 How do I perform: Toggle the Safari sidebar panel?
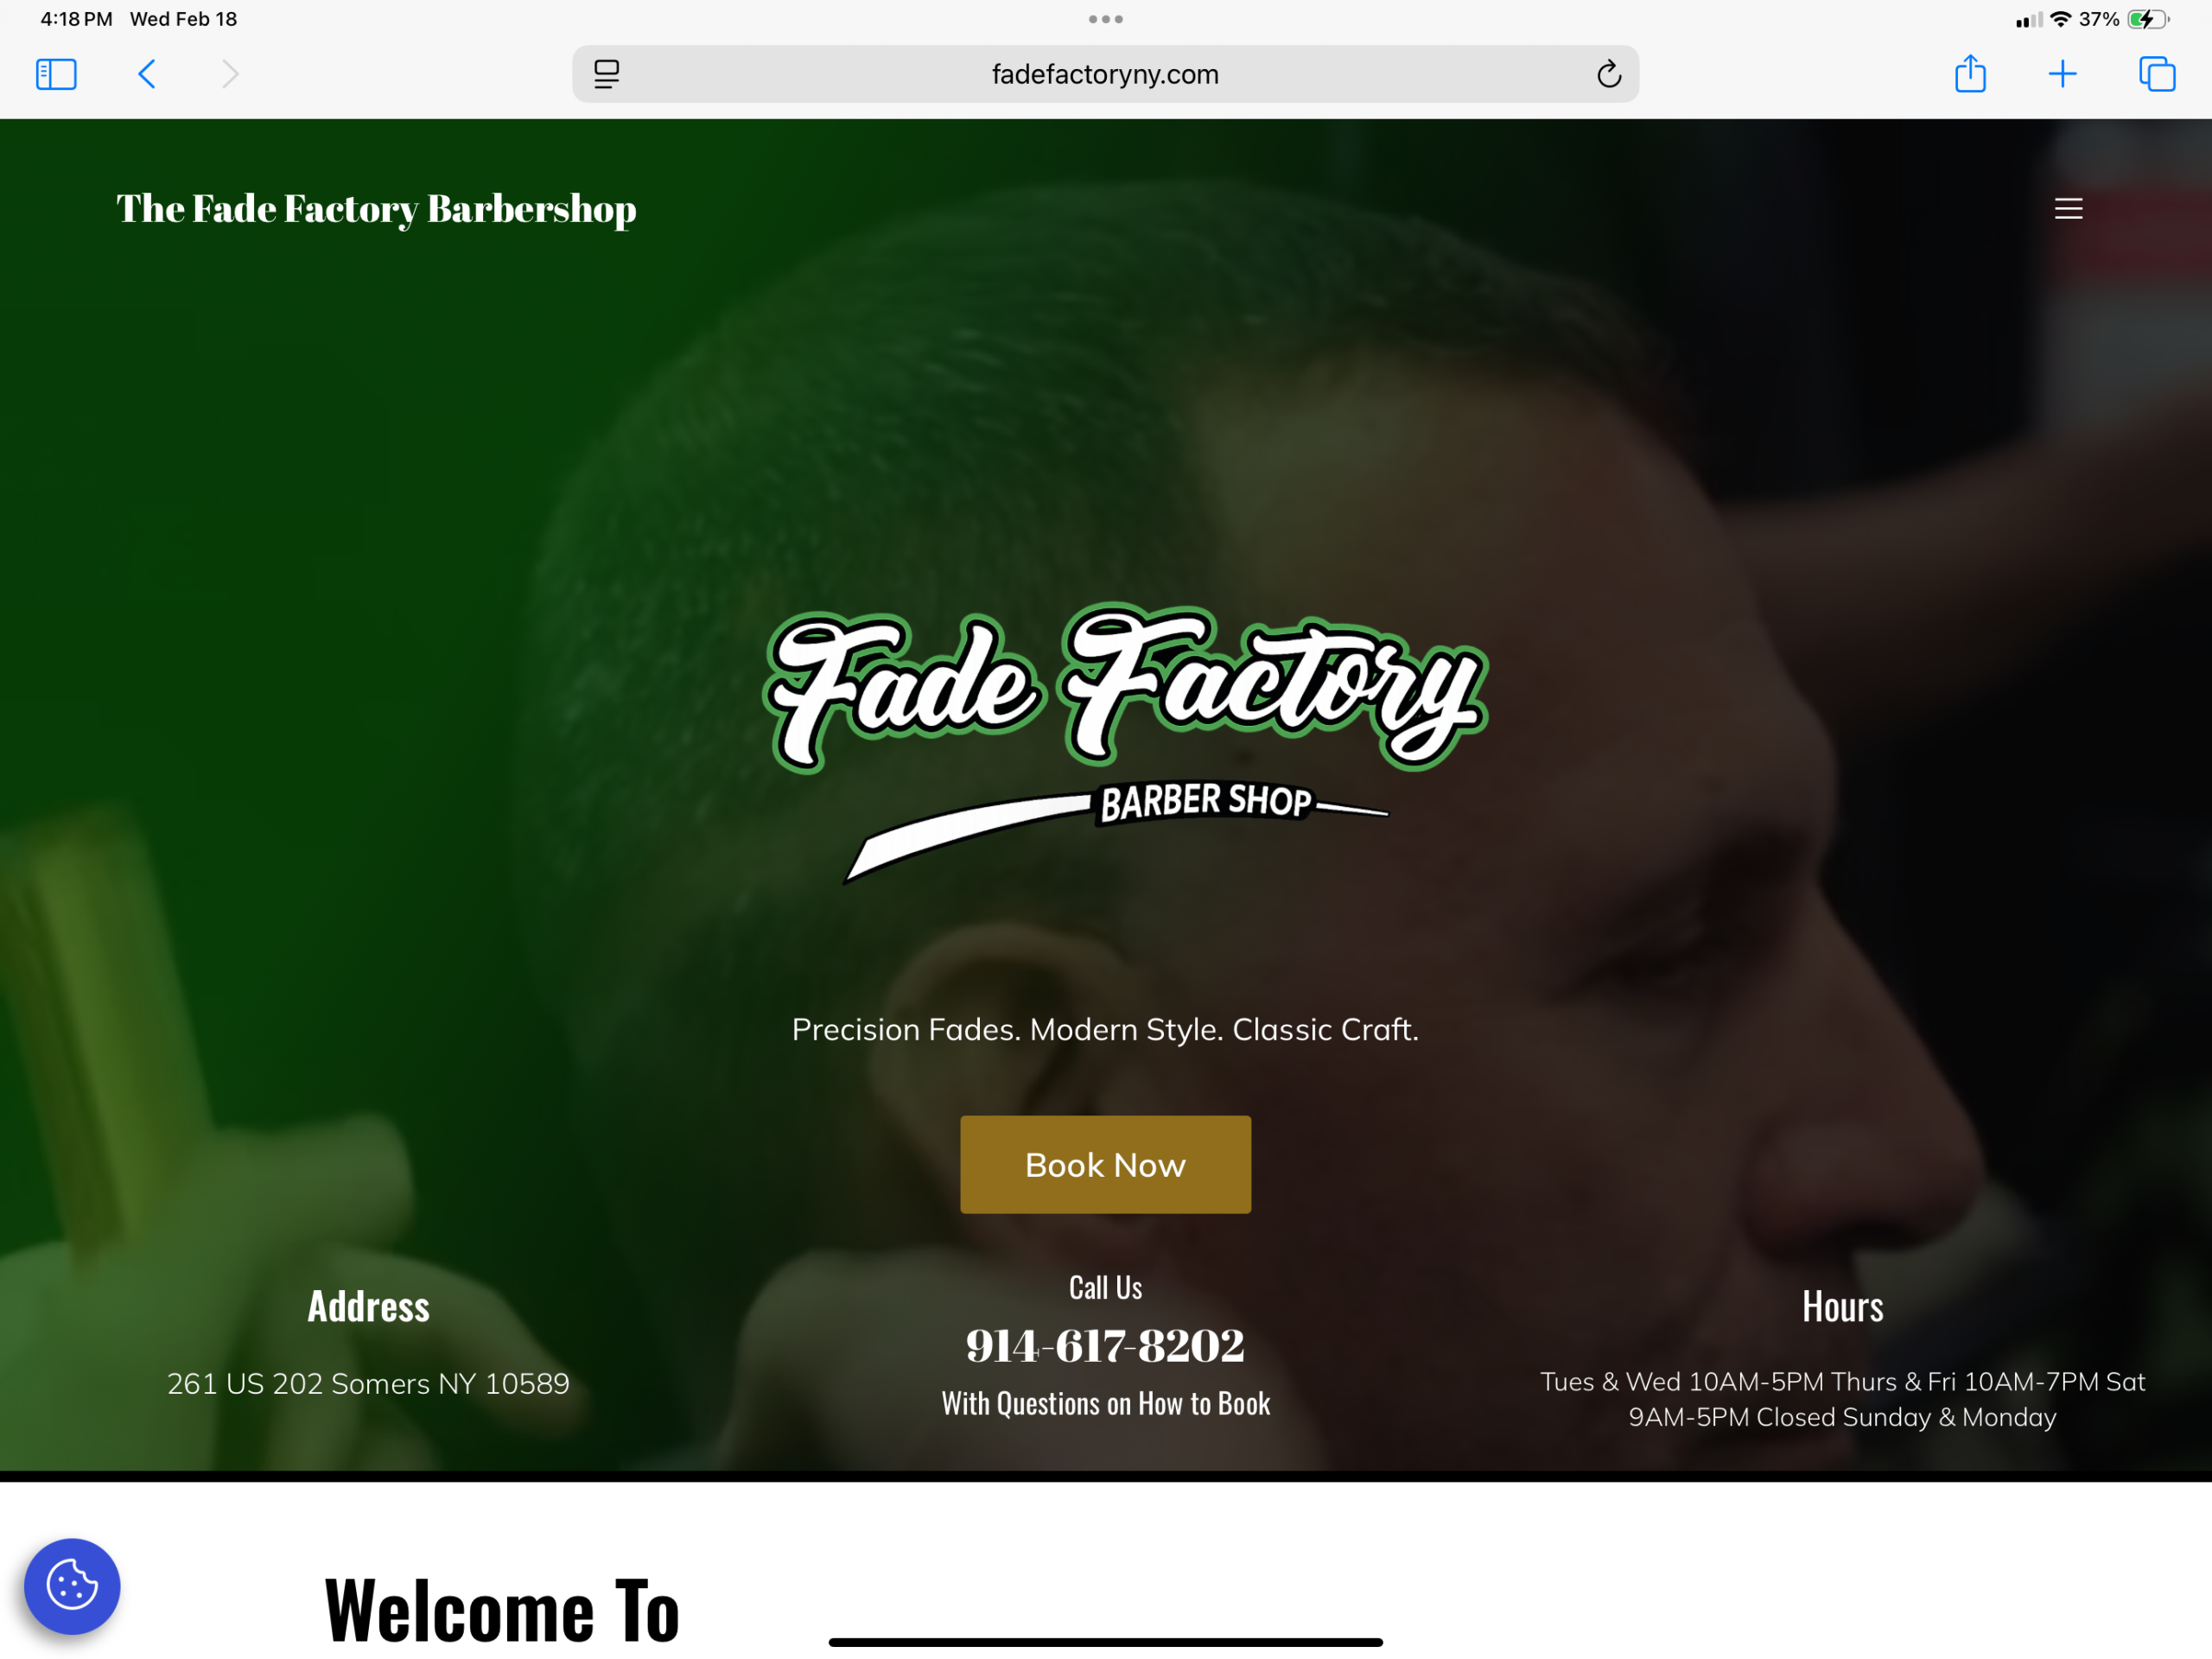(56, 74)
